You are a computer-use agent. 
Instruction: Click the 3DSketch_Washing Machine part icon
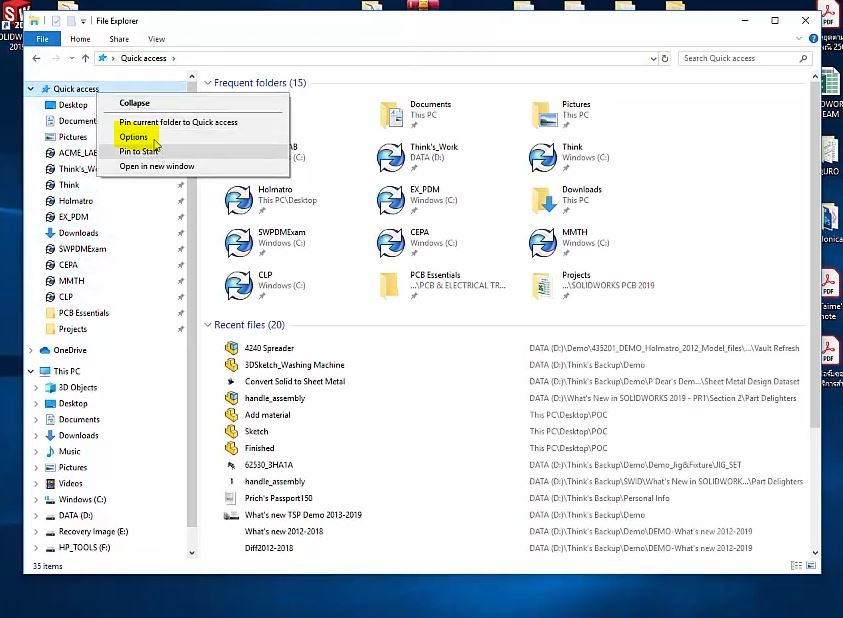pyautogui.click(x=231, y=365)
